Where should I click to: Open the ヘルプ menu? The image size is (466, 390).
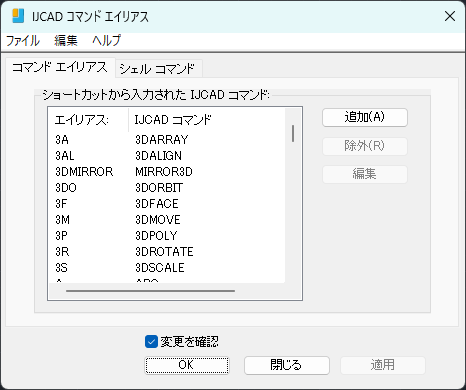pos(106,41)
